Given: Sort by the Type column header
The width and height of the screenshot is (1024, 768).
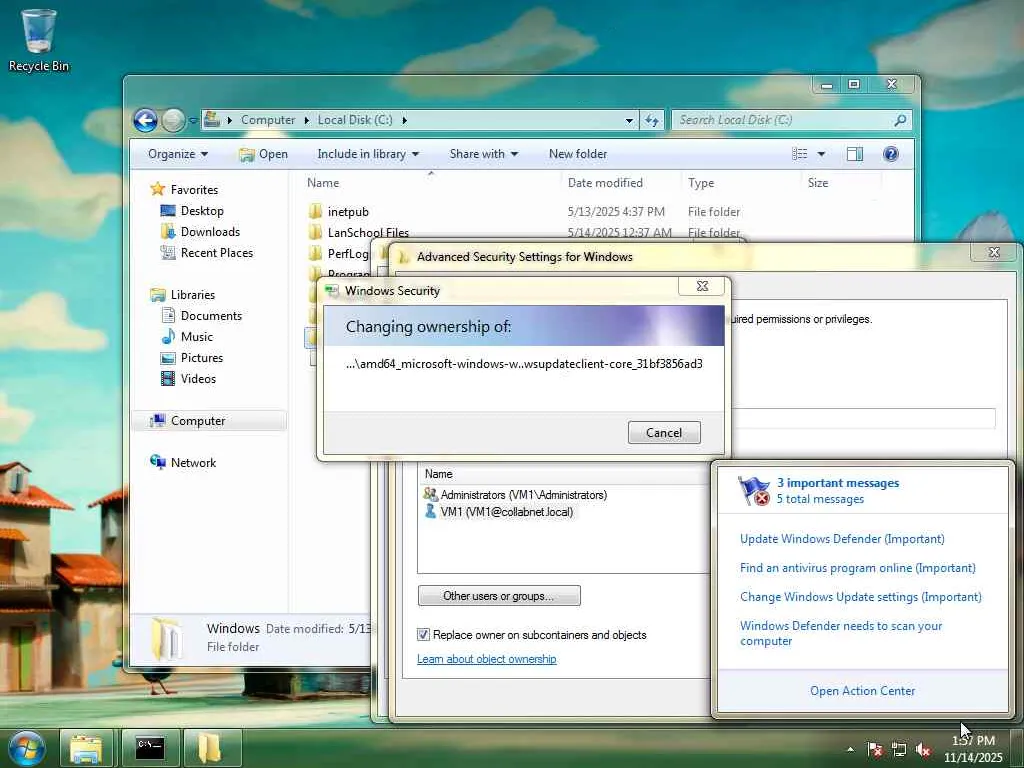Looking at the screenshot, I should 741,183.
